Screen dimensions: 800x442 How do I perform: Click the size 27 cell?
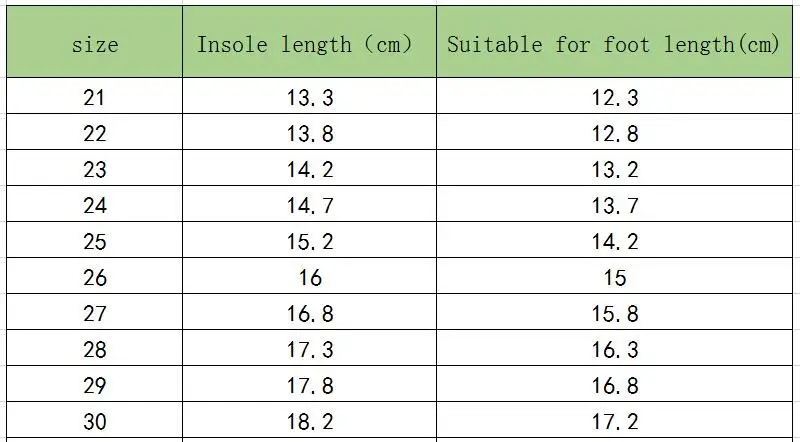95,314
